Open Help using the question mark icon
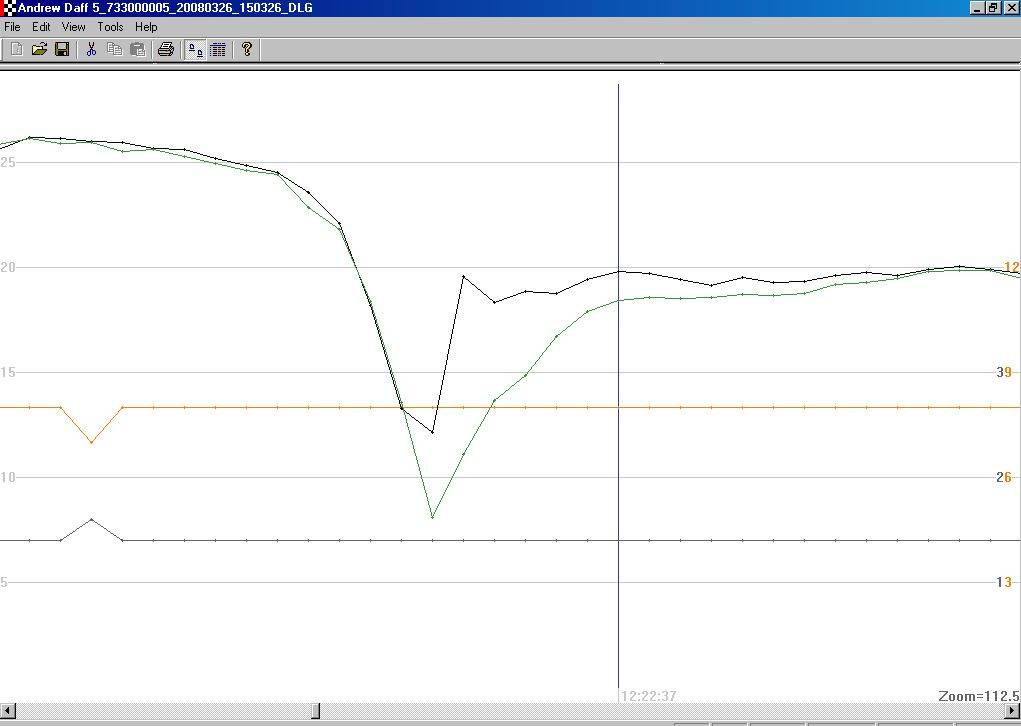The width and height of the screenshot is (1021, 726). pos(246,49)
